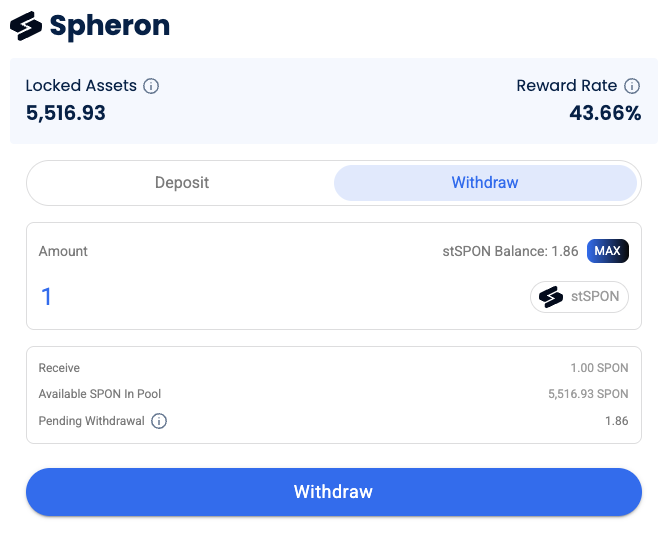The width and height of the screenshot is (667, 542).
Task: Click the Spheron brand name text
Action: [110, 26]
